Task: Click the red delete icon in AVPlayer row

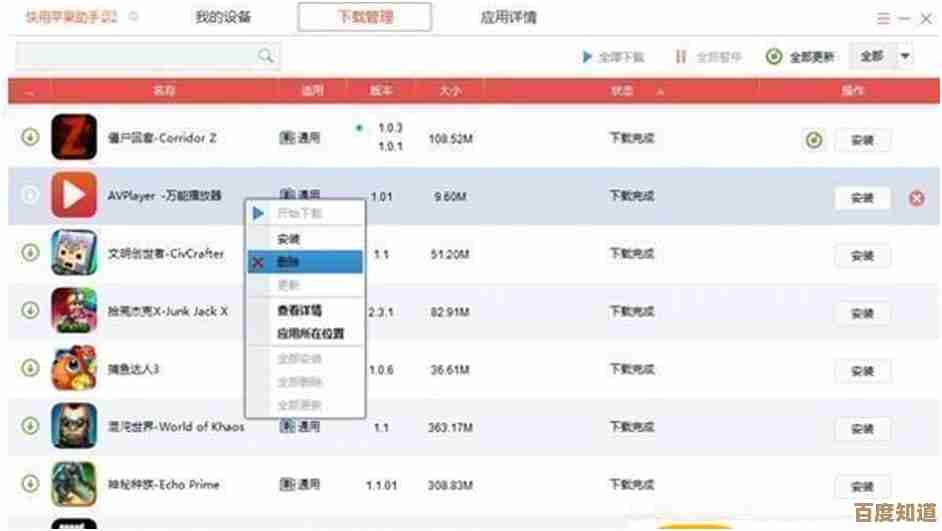Action: coord(916,198)
